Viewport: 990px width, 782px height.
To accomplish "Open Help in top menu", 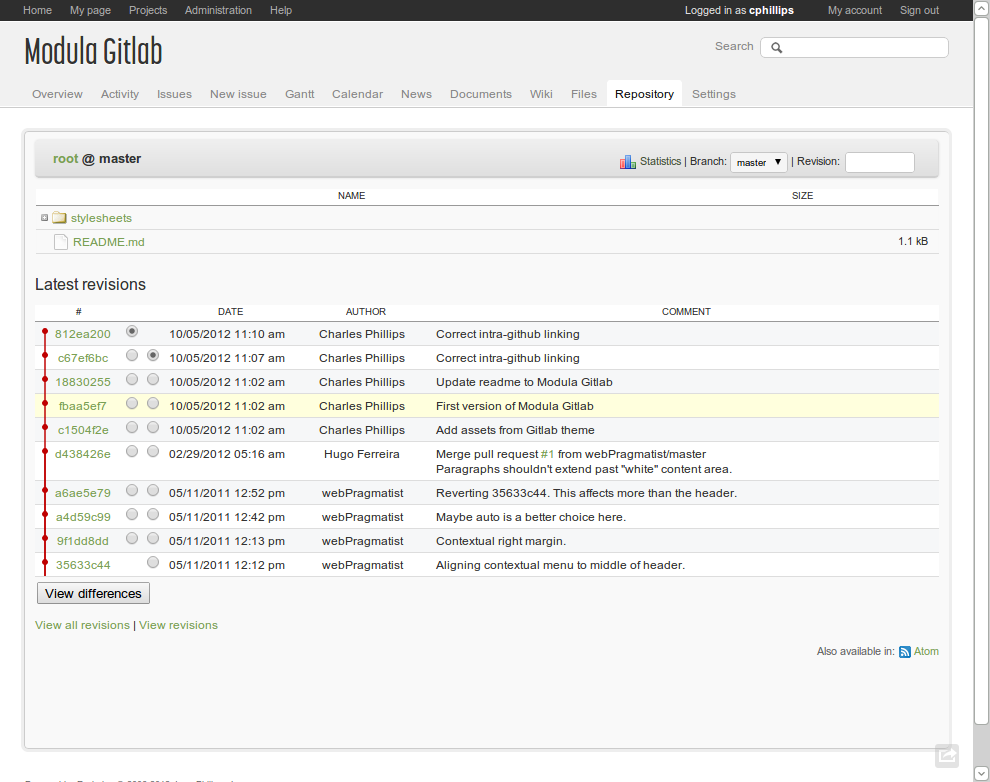I will point(281,10).
